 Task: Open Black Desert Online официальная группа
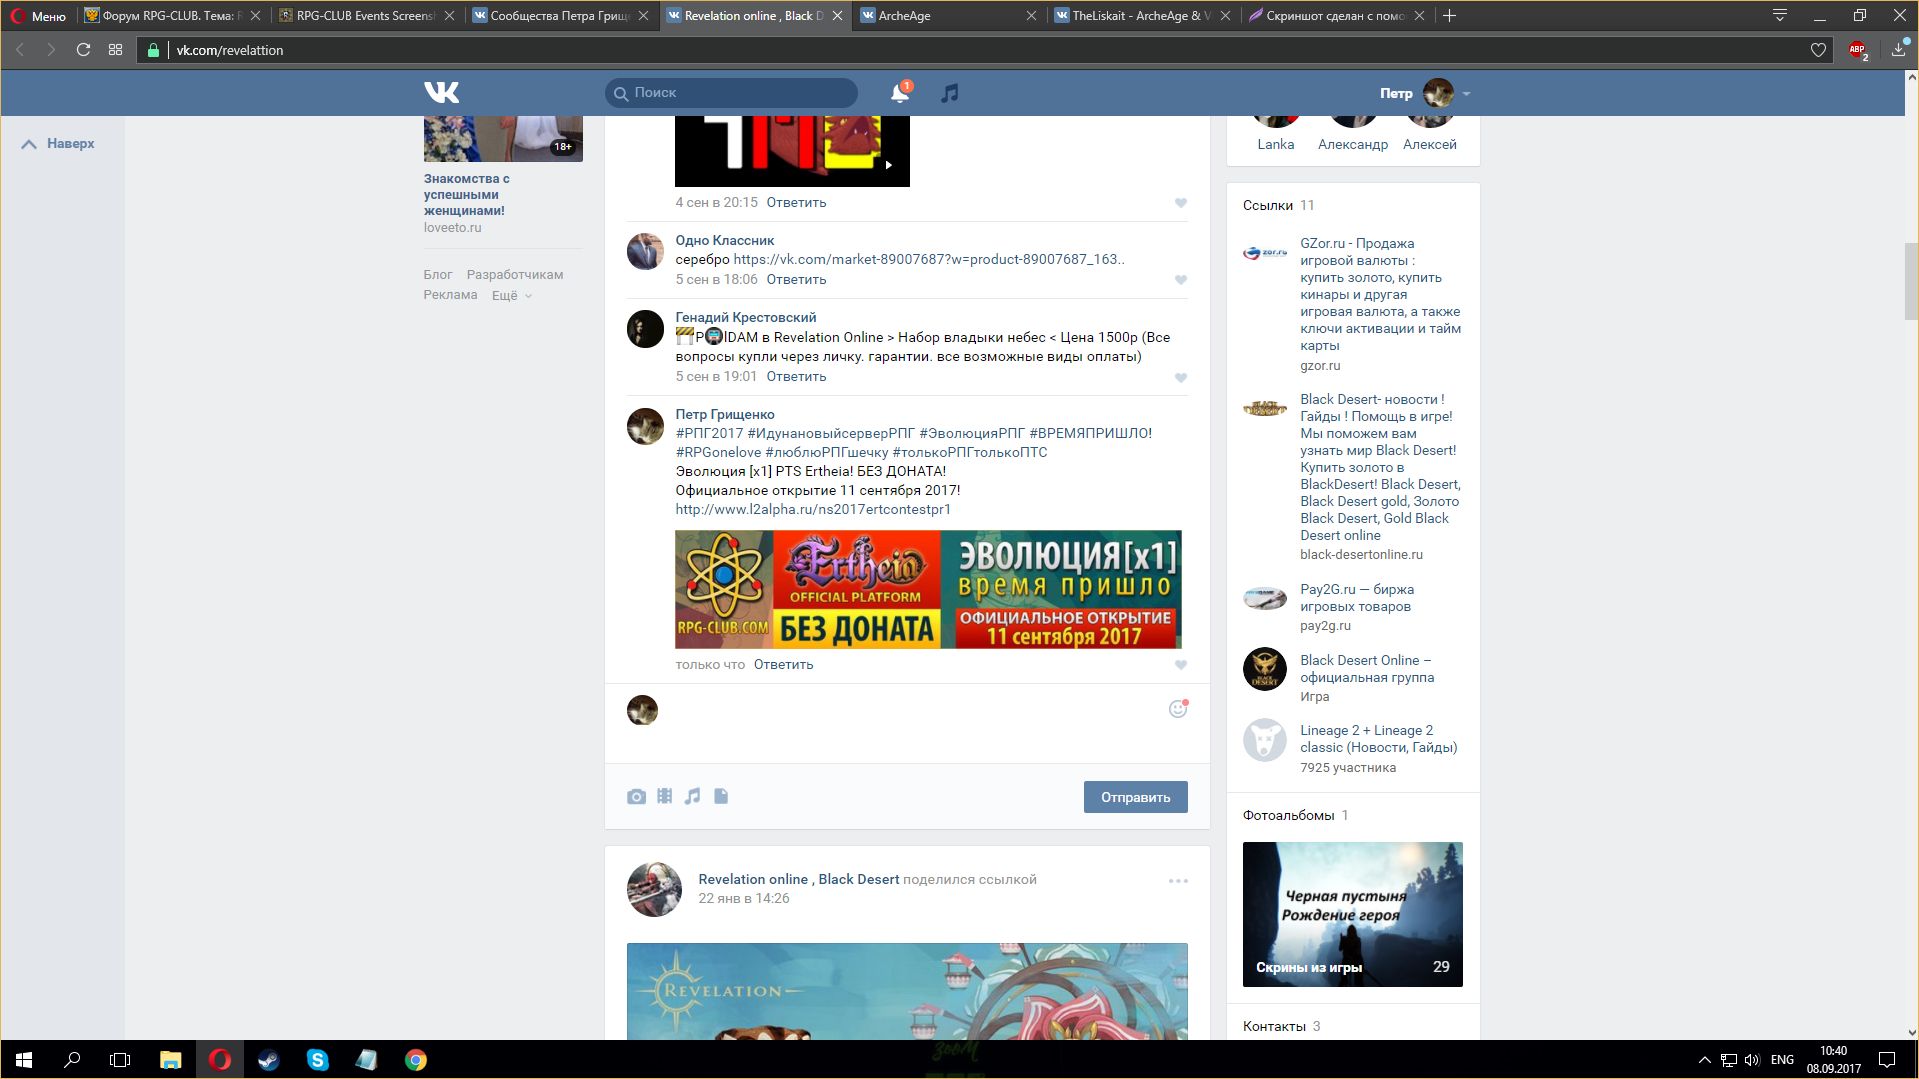(x=1367, y=669)
